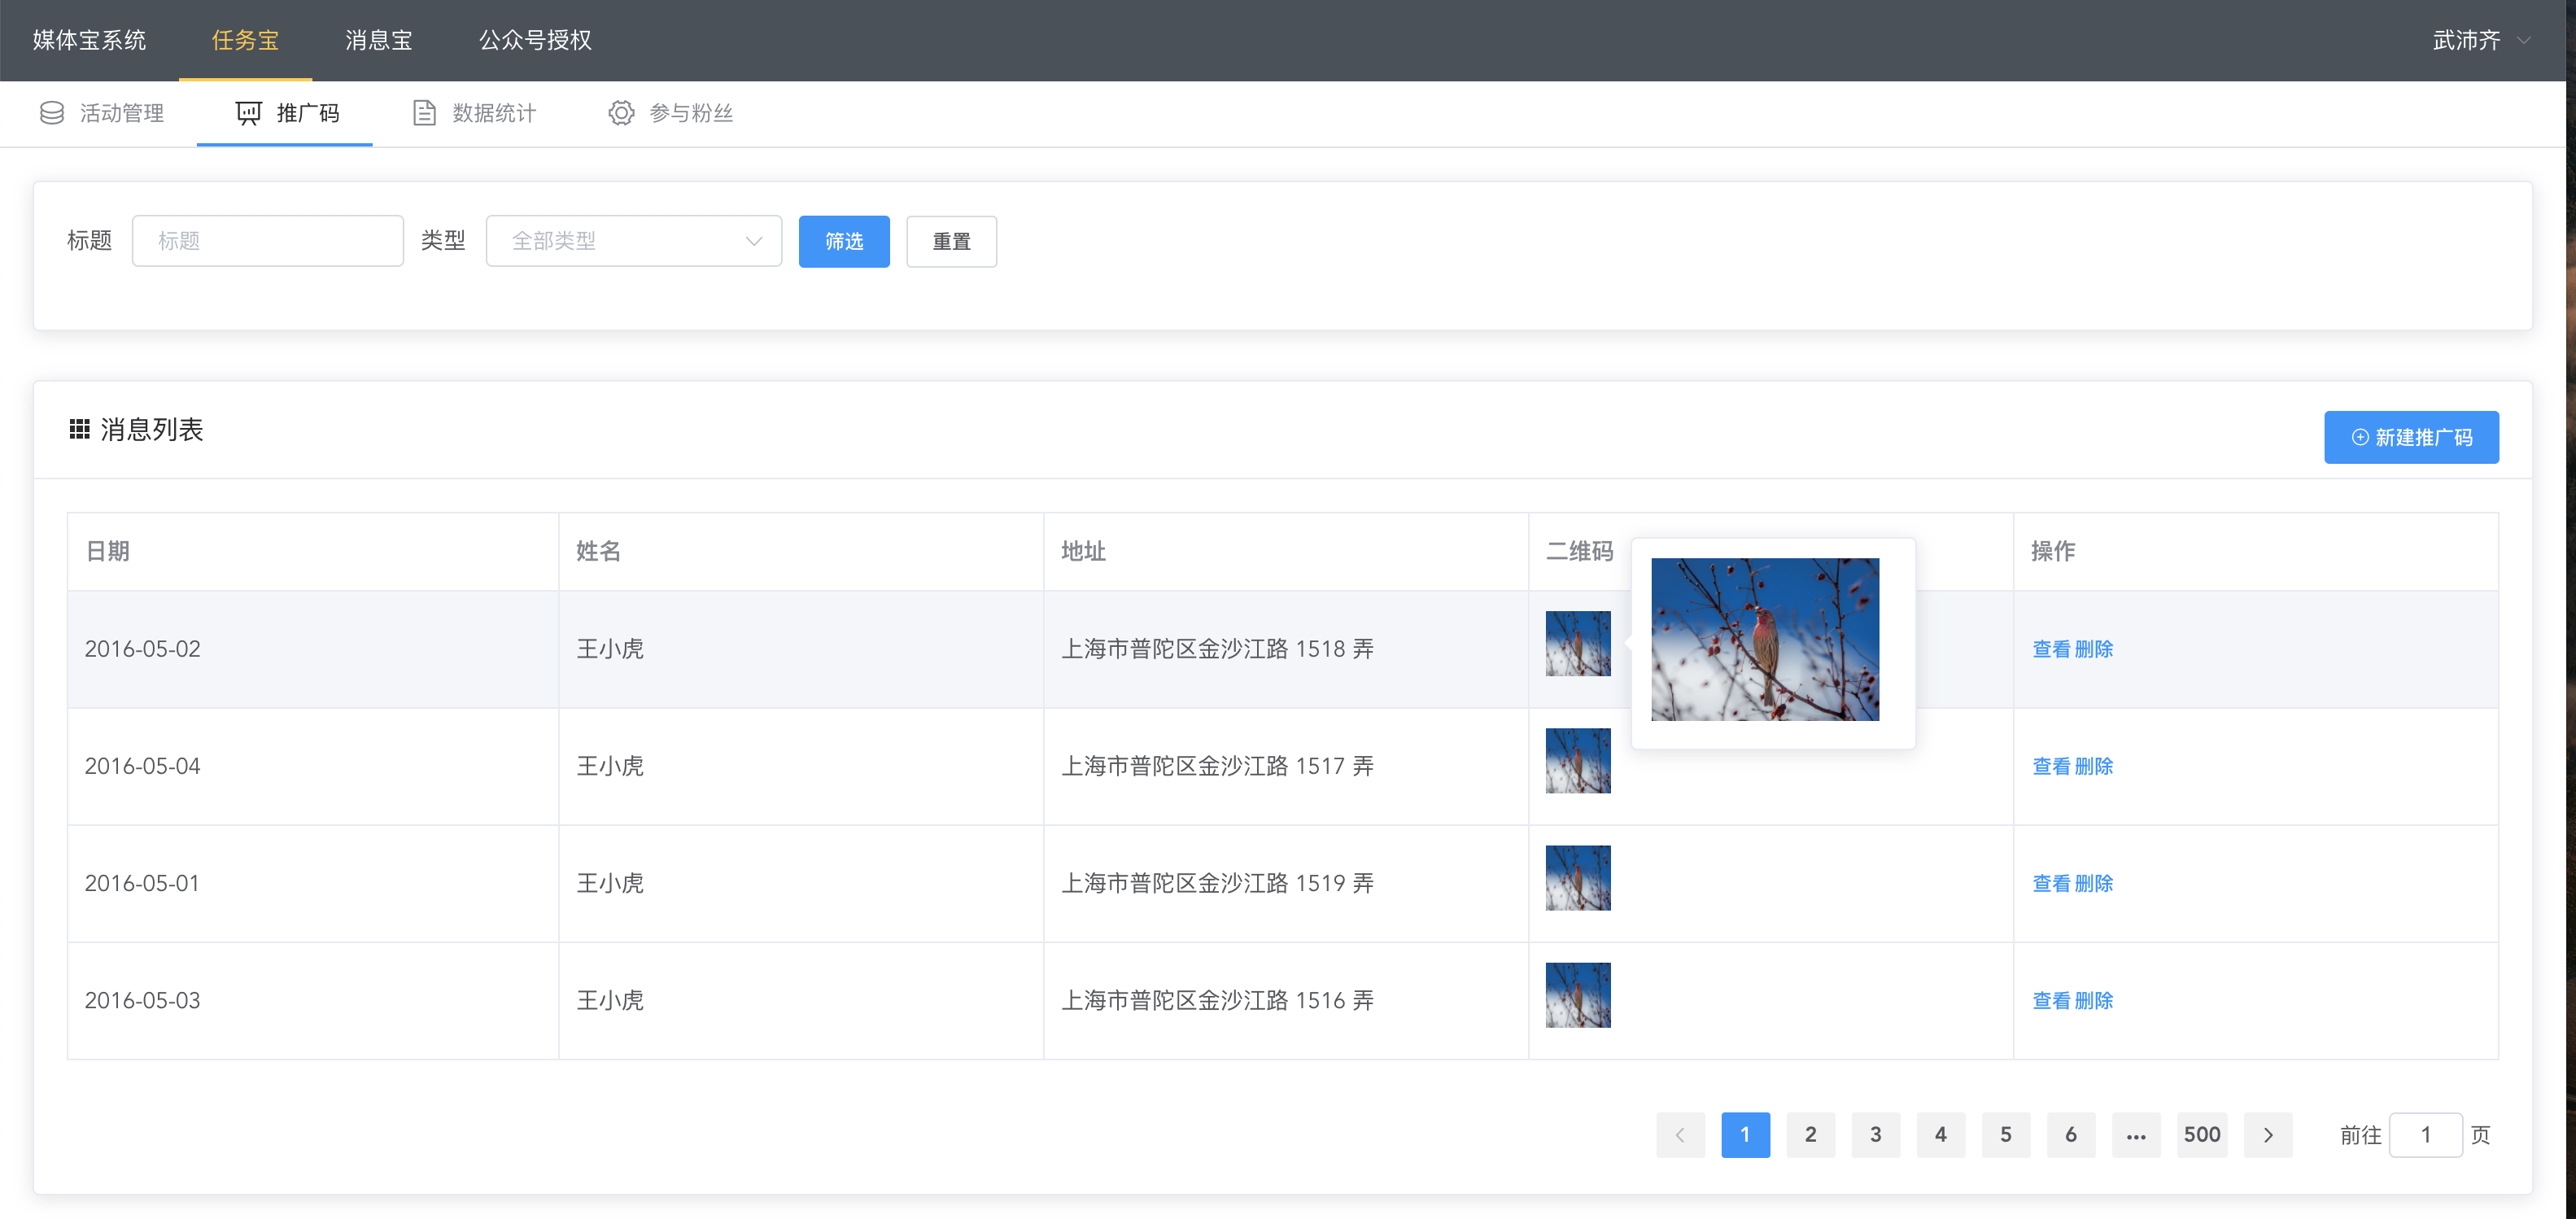2576x1219 pixels.
Task: Go to previous page arrow
Action: pyautogui.click(x=1680, y=1135)
